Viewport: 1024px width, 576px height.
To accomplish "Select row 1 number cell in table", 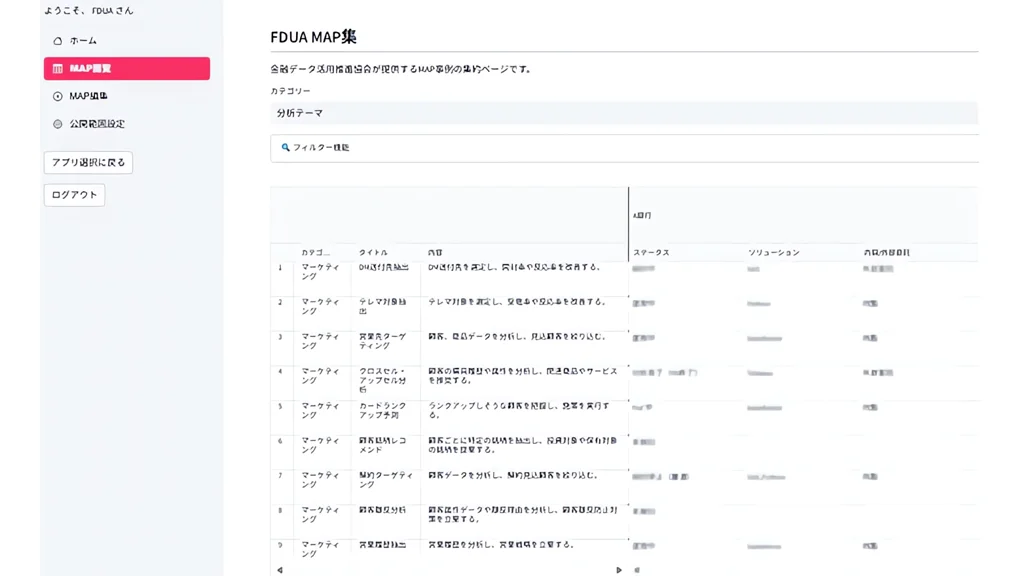I will (x=281, y=268).
